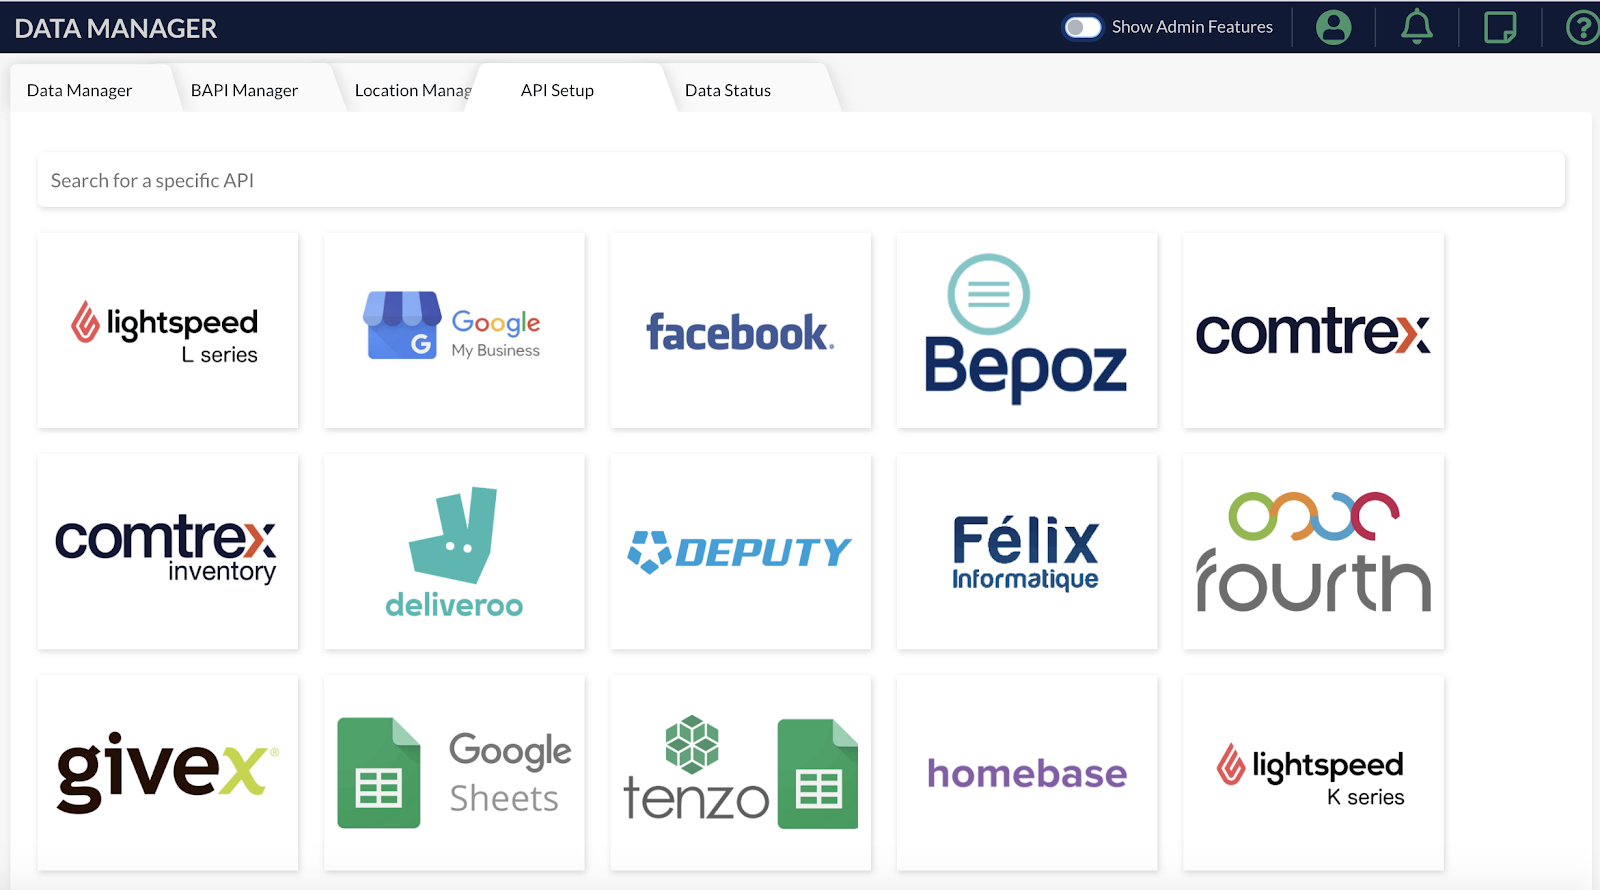Choose the Givex API card
1600x890 pixels.
[168, 773]
